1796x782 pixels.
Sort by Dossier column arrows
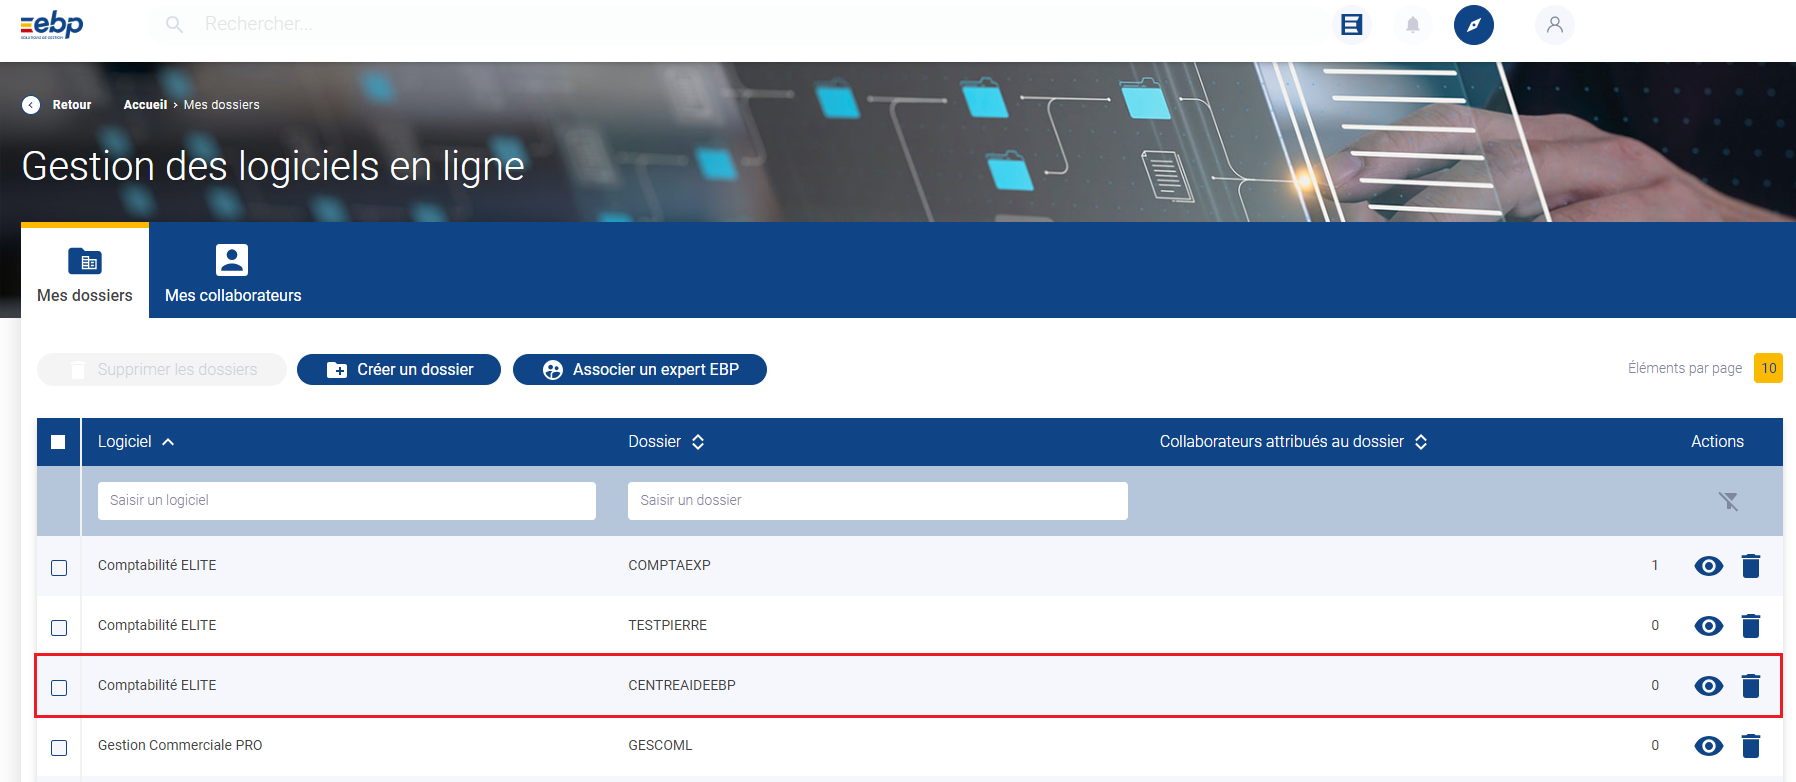point(698,442)
